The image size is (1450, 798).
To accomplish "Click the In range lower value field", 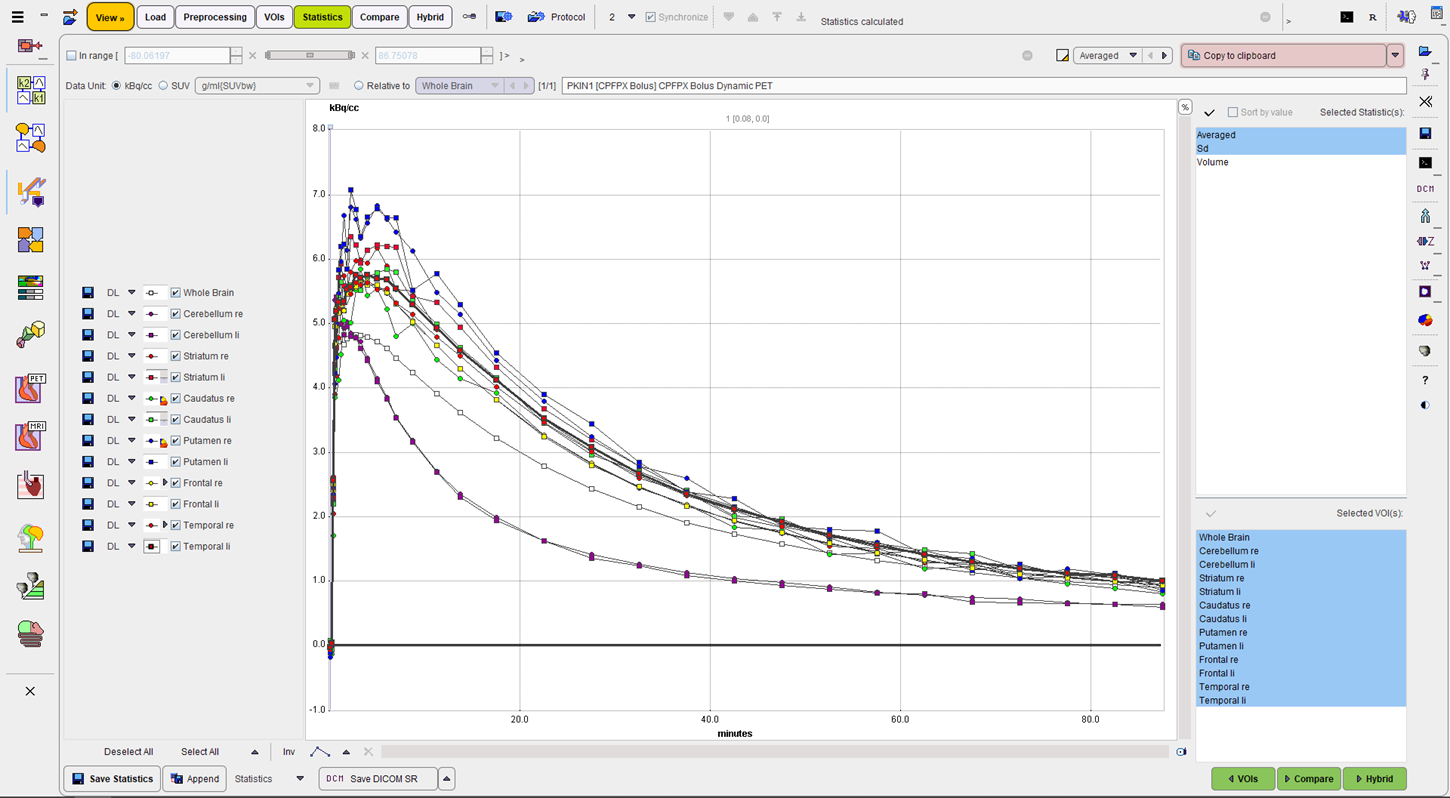I will [x=177, y=56].
